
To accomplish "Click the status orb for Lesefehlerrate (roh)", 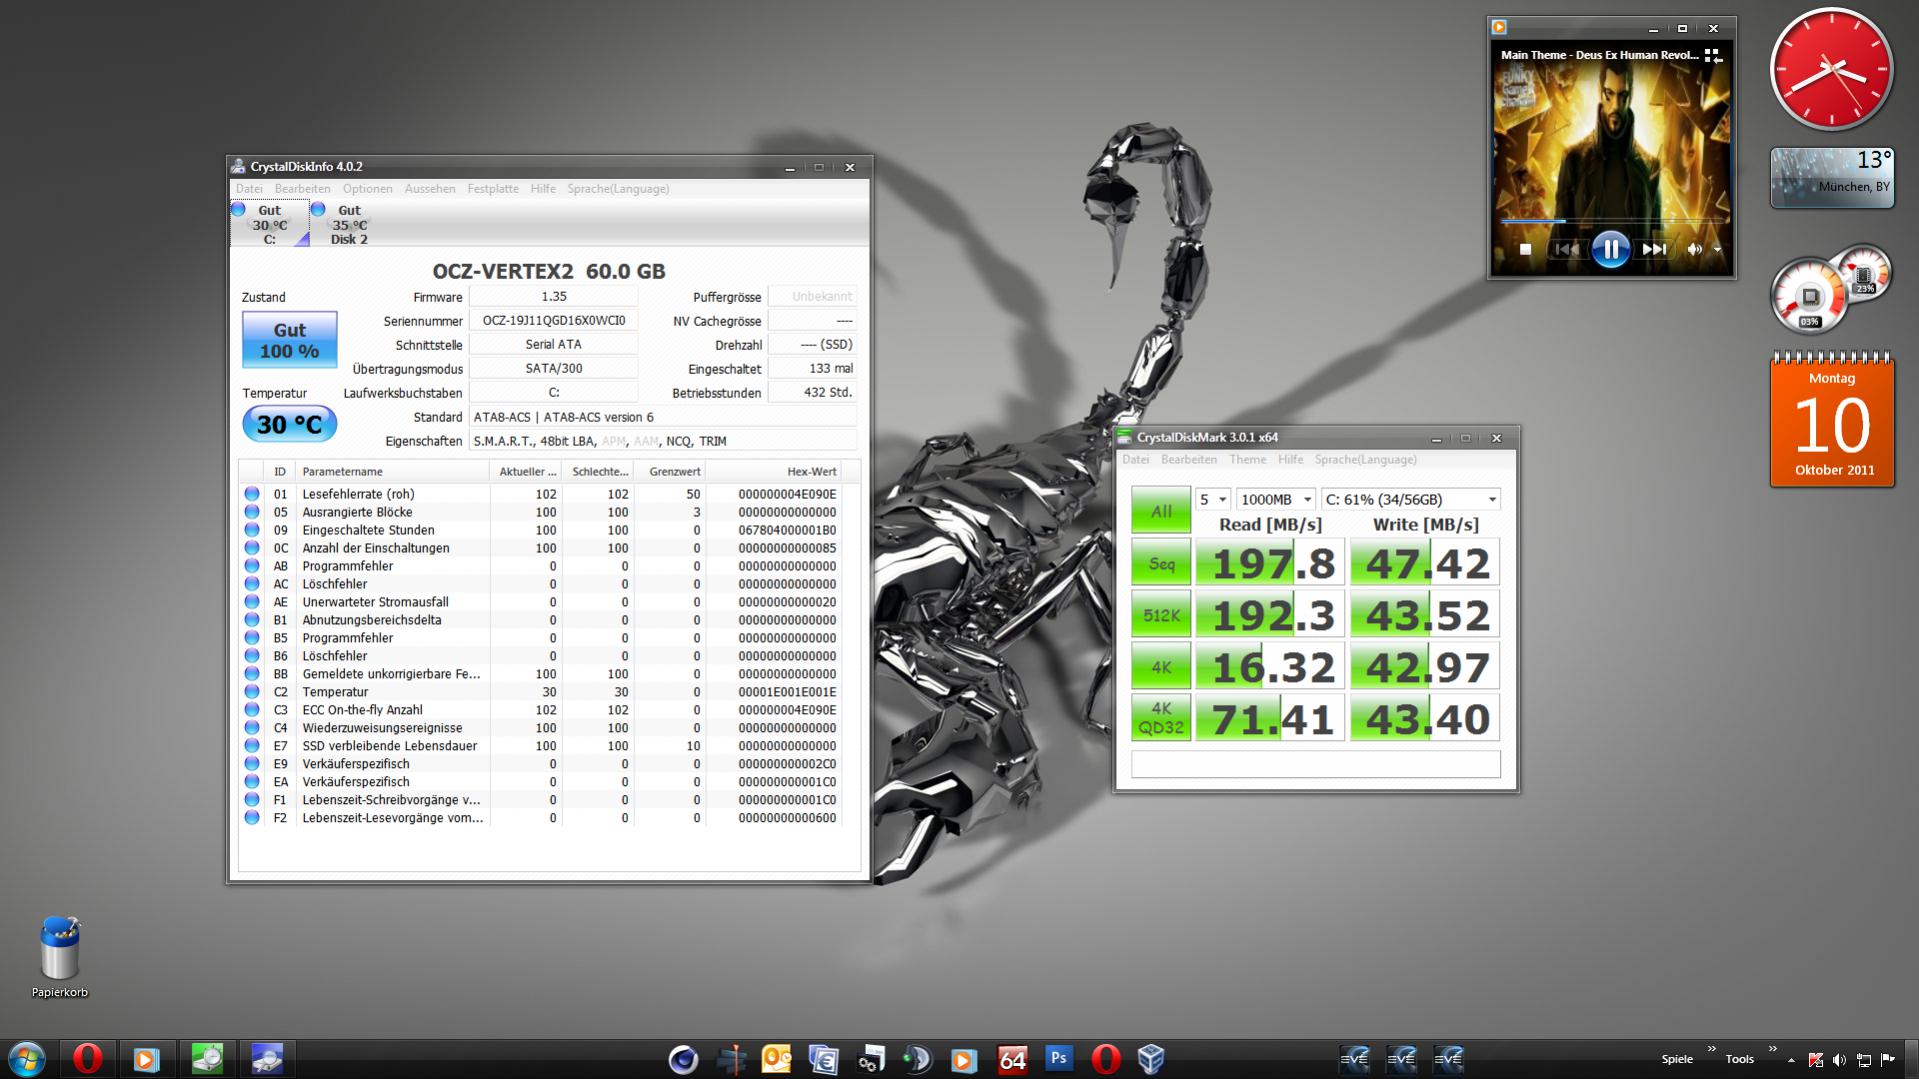I will point(252,494).
